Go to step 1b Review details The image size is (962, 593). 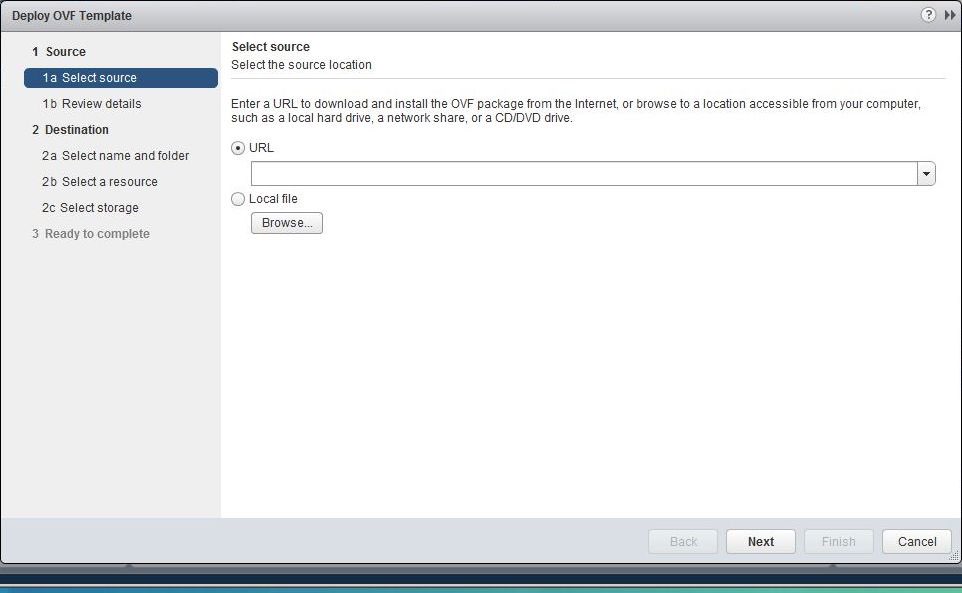[x=92, y=104]
